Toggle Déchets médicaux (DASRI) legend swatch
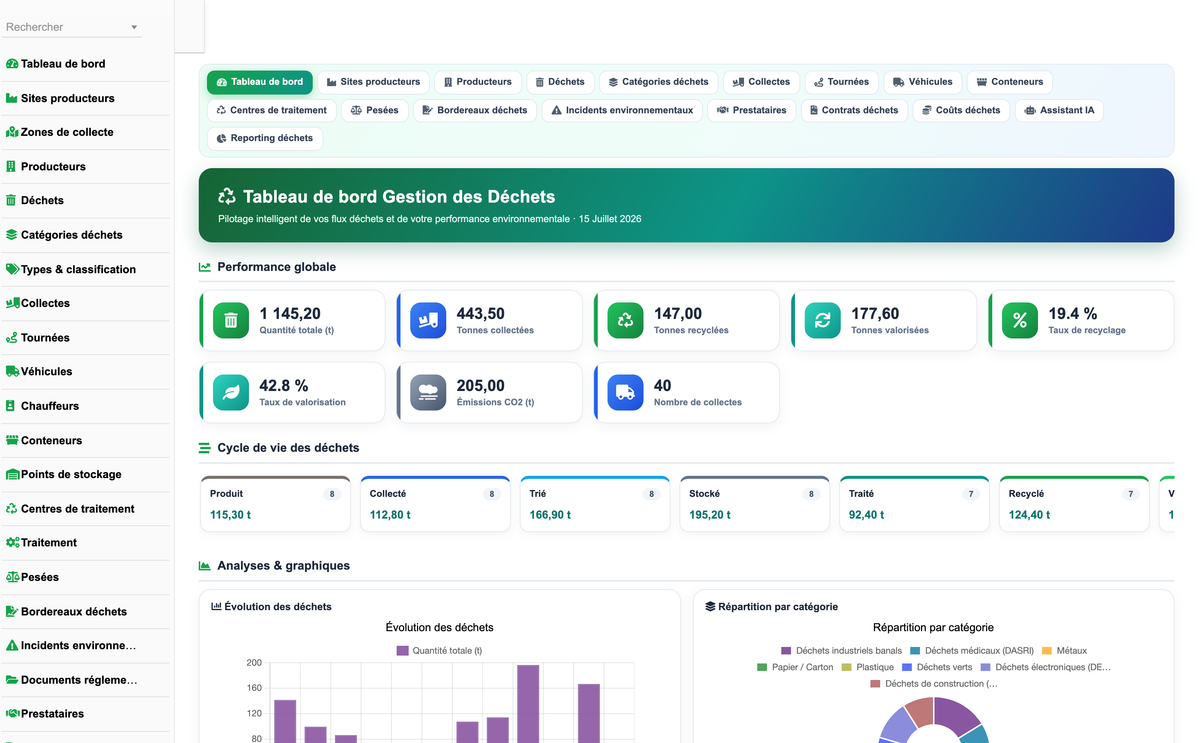 915,650
